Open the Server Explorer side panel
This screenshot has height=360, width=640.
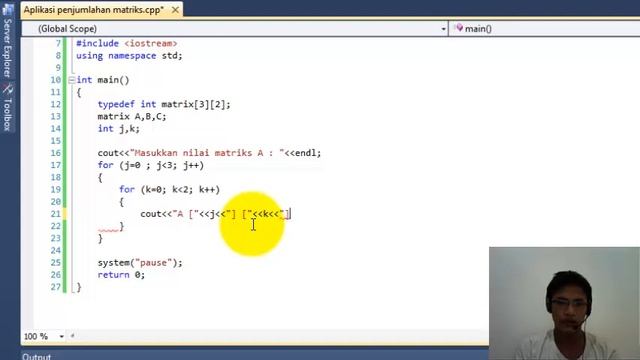point(7,47)
